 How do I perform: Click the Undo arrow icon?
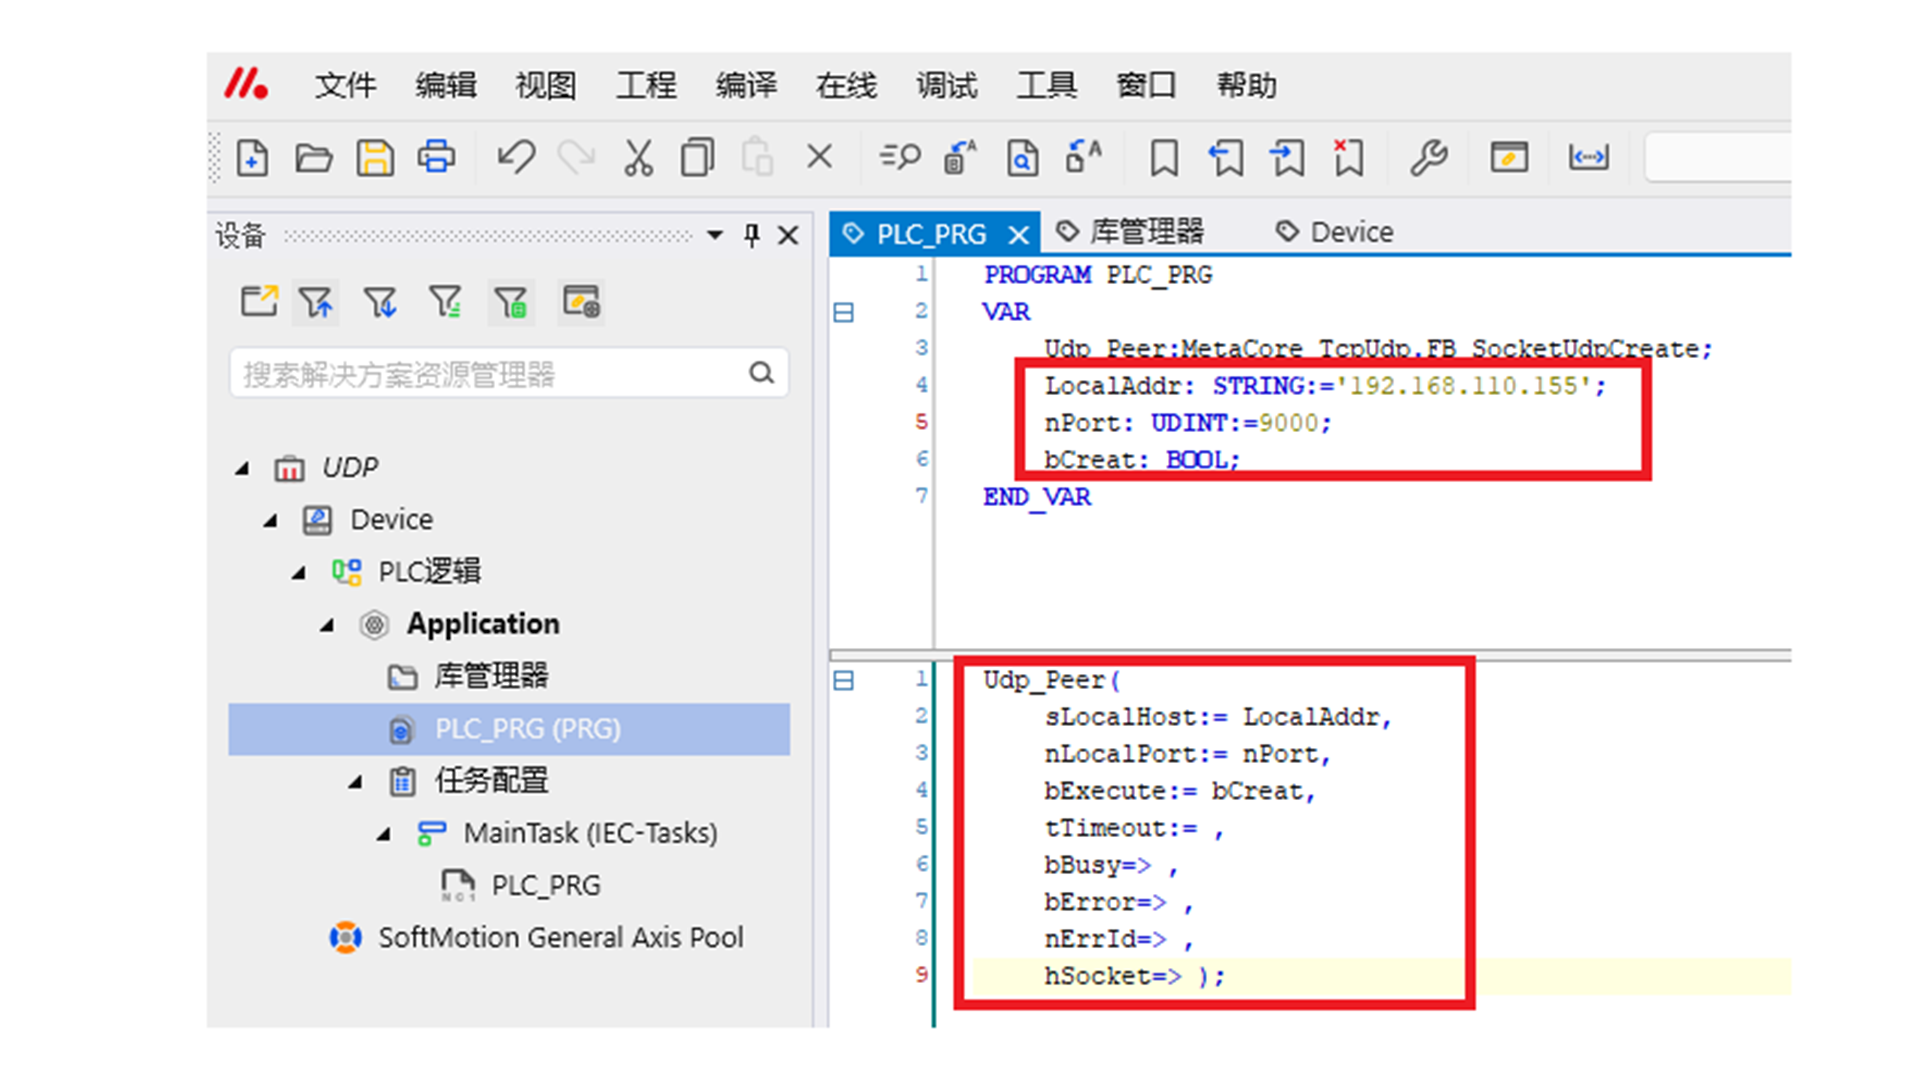tap(516, 158)
